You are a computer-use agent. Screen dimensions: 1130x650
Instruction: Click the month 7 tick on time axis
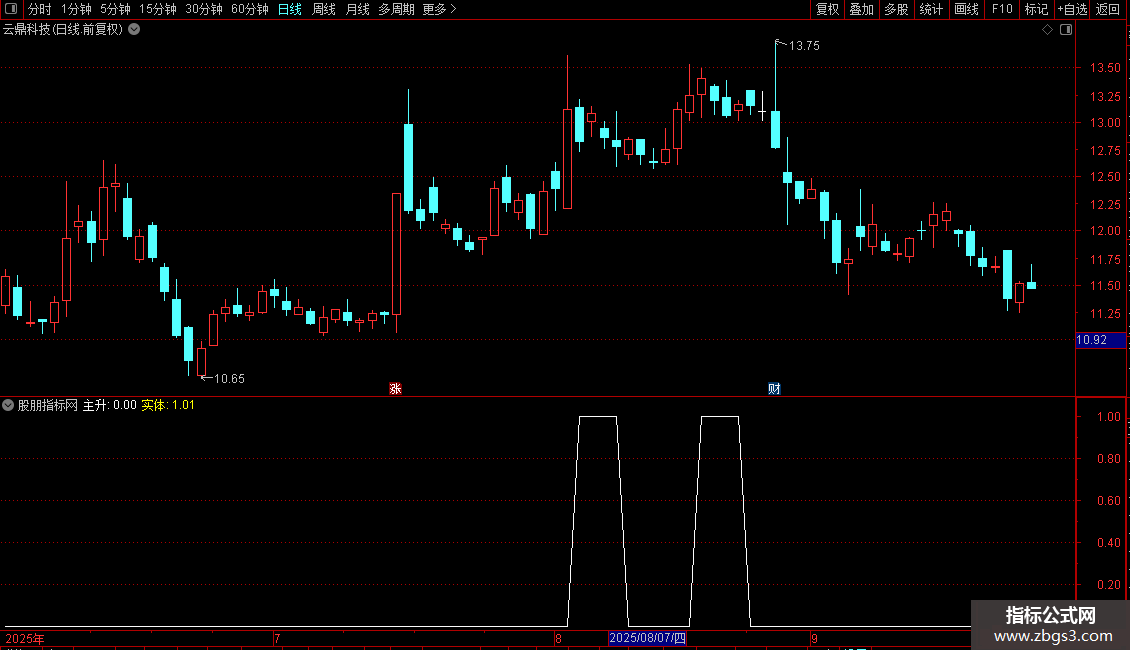[x=277, y=638]
